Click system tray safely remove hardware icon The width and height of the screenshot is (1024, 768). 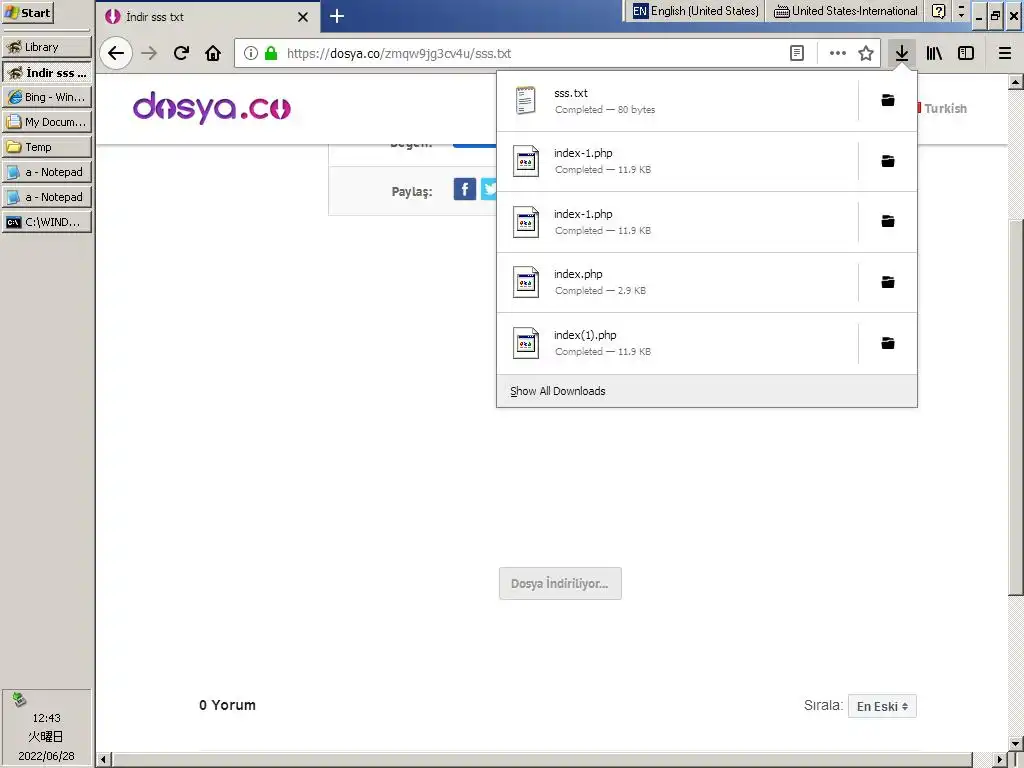pyautogui.click(x=19, y=699)
